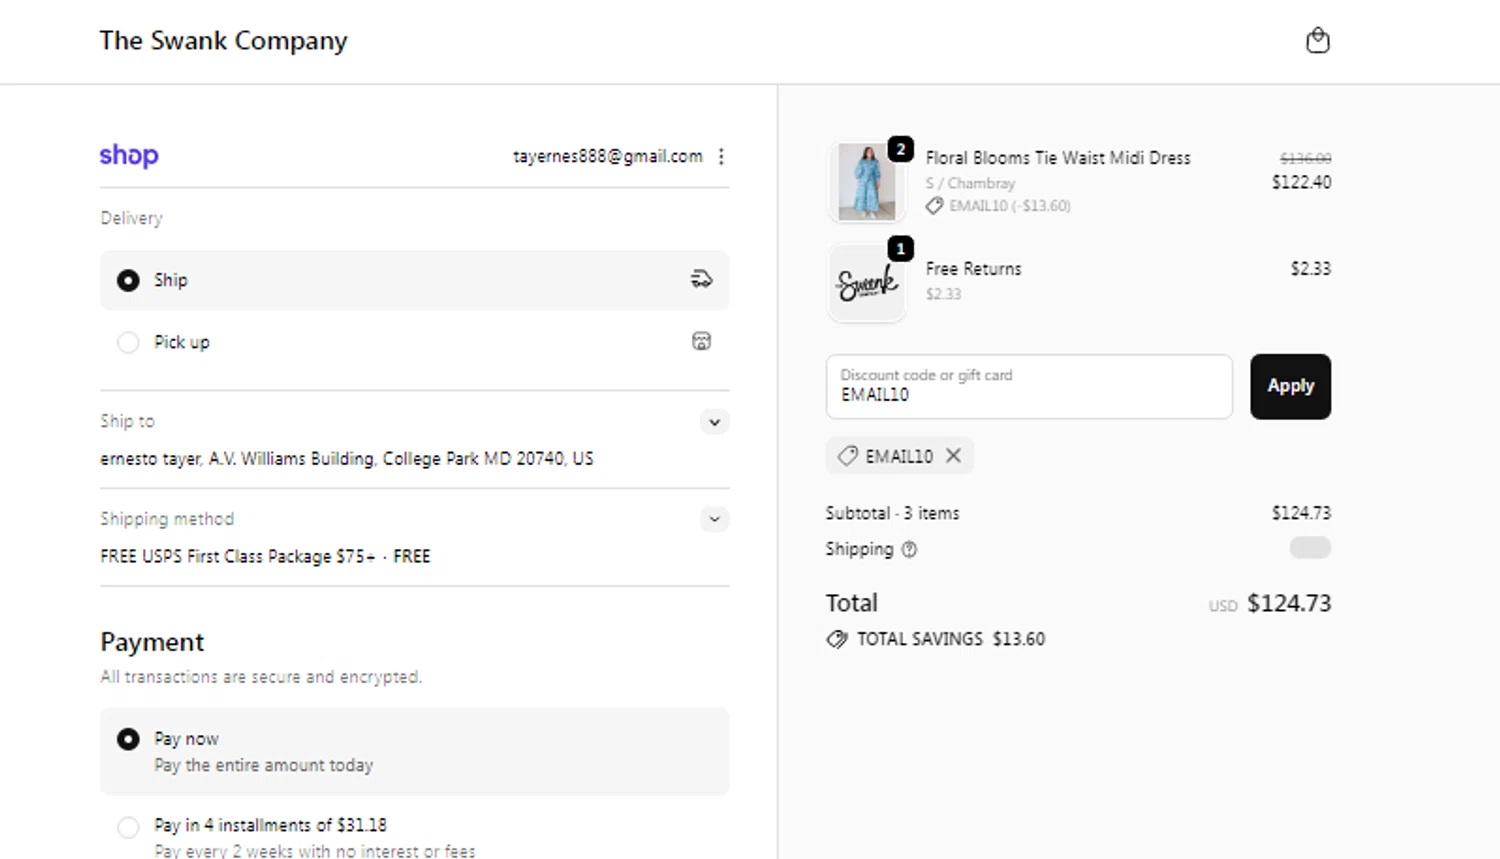Screen dimensions: 1500x859
Task: Click email tayernes888@gmail.com
Action: [x=608, y=156]
